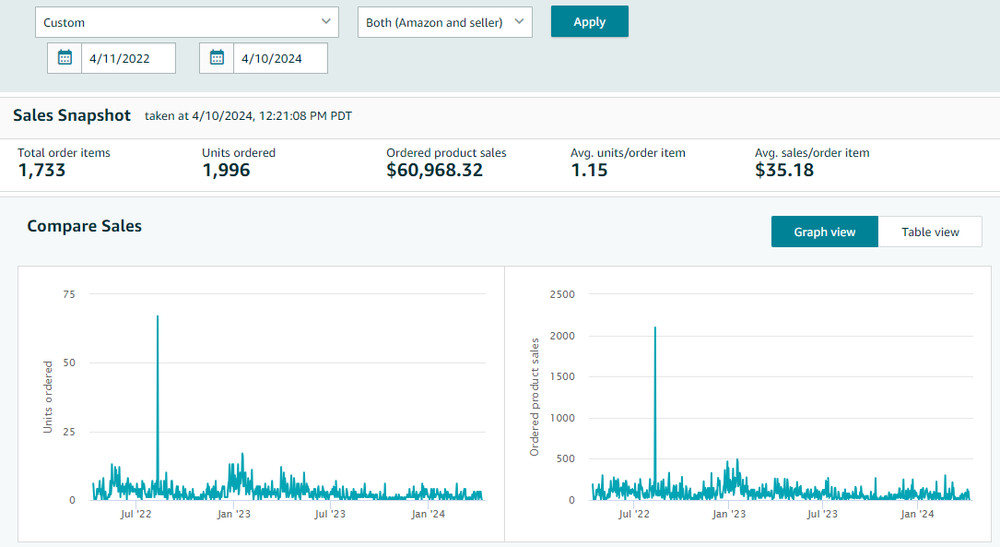
Task: Click the snapshot timestamp text 12:21:08 PM PDT
Action: [x=305, y=116]
